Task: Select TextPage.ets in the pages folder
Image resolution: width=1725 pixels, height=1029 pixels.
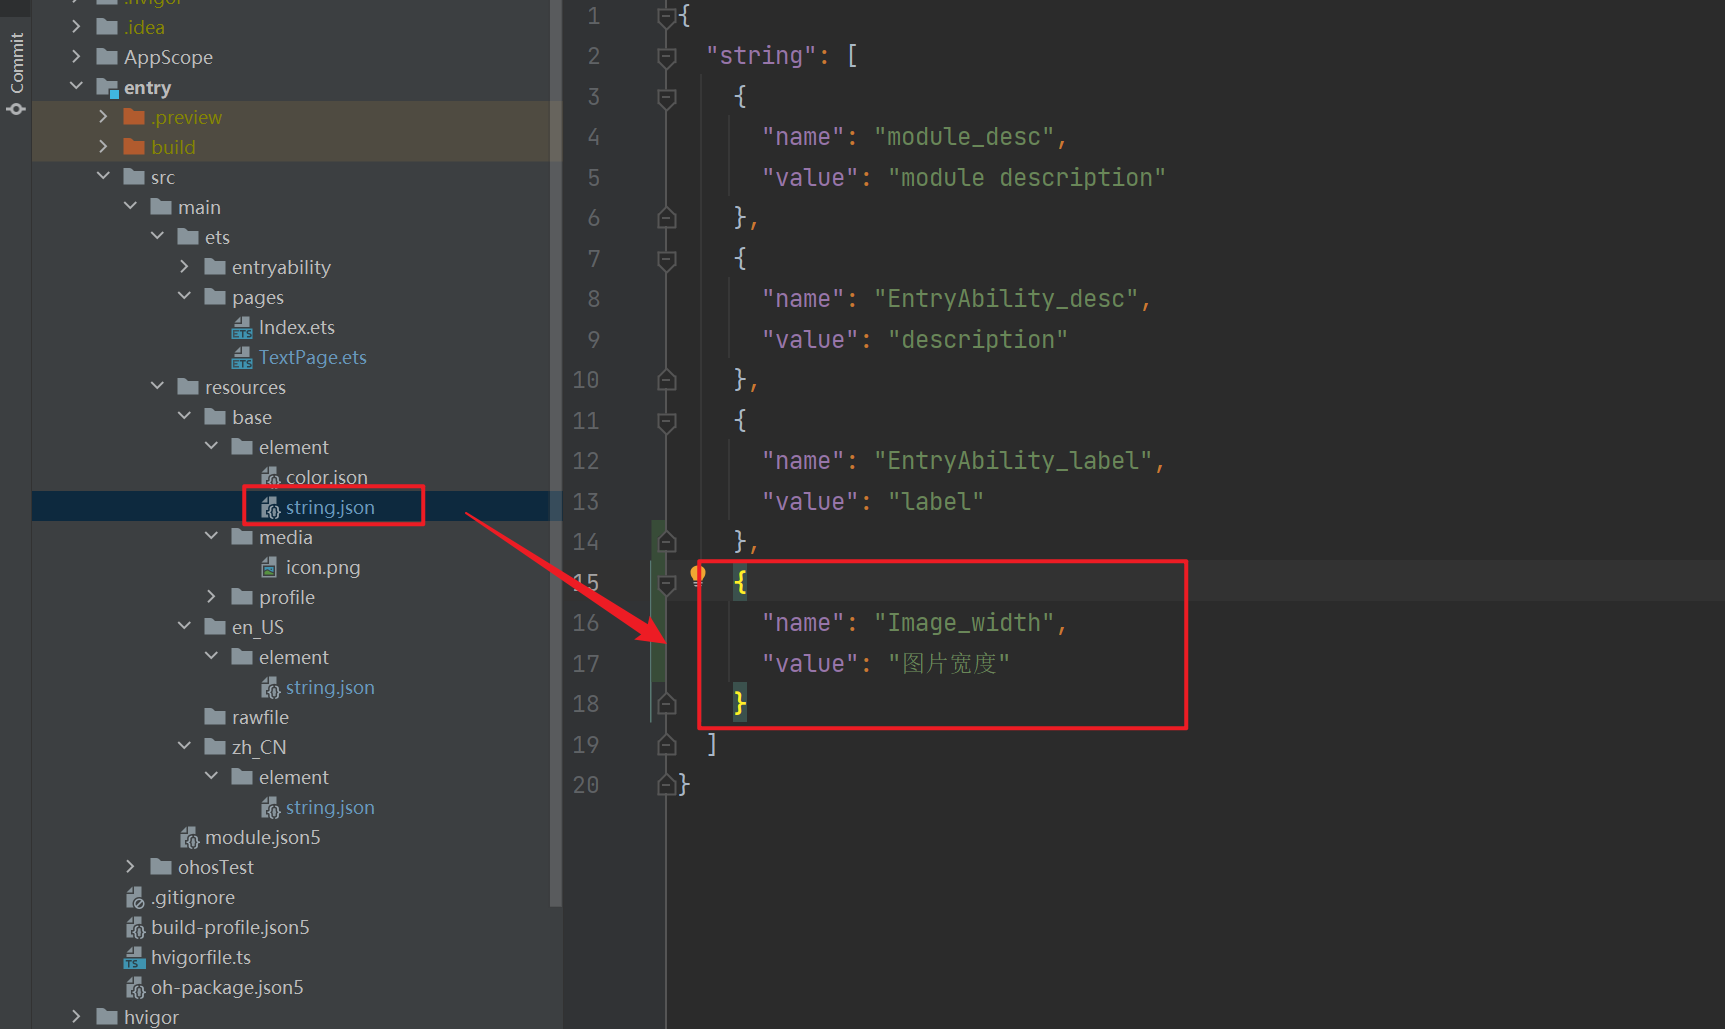Action: click(x=312, y=358)
